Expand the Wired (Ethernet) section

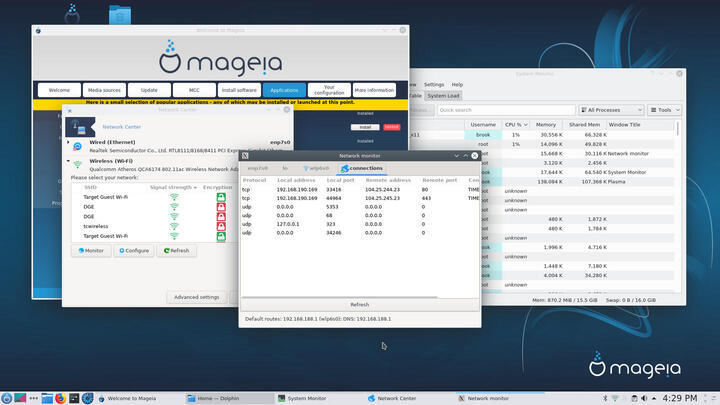68,142
